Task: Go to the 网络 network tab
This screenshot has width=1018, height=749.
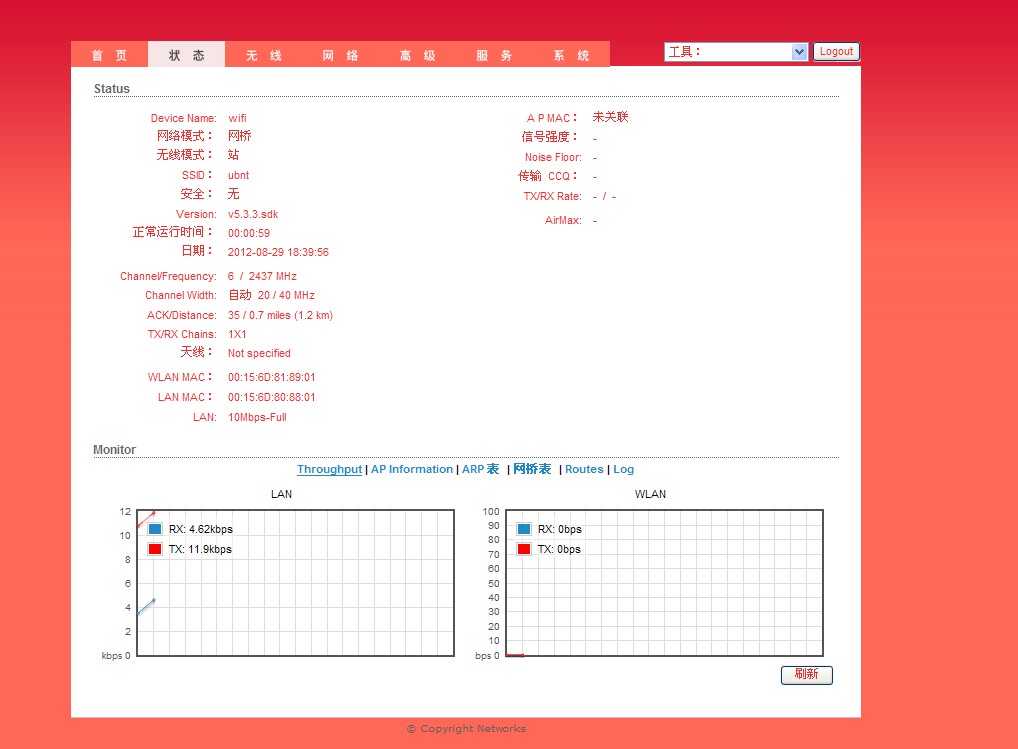Action: click(x=340, y=55)
